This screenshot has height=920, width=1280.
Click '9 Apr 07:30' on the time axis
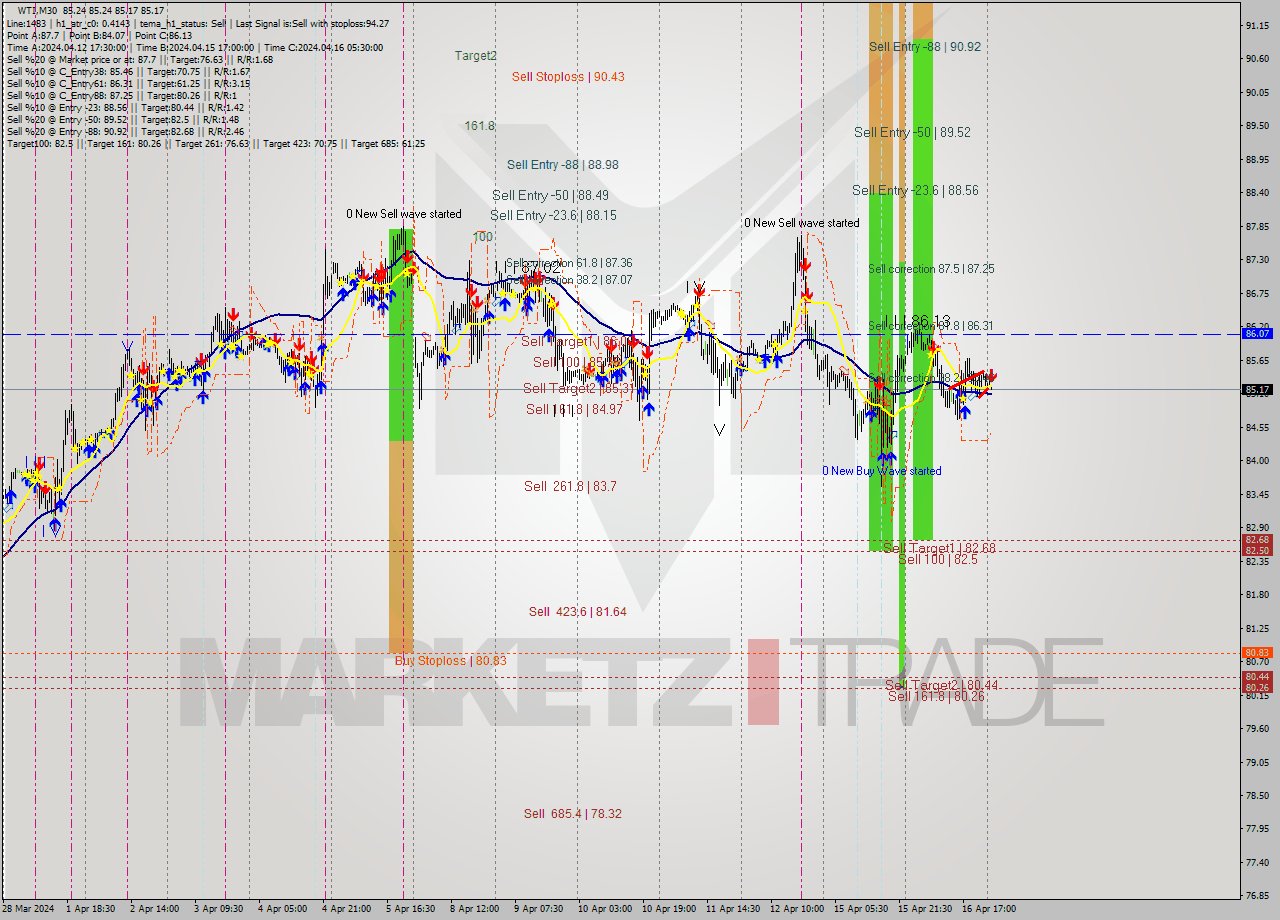(538, 909)
